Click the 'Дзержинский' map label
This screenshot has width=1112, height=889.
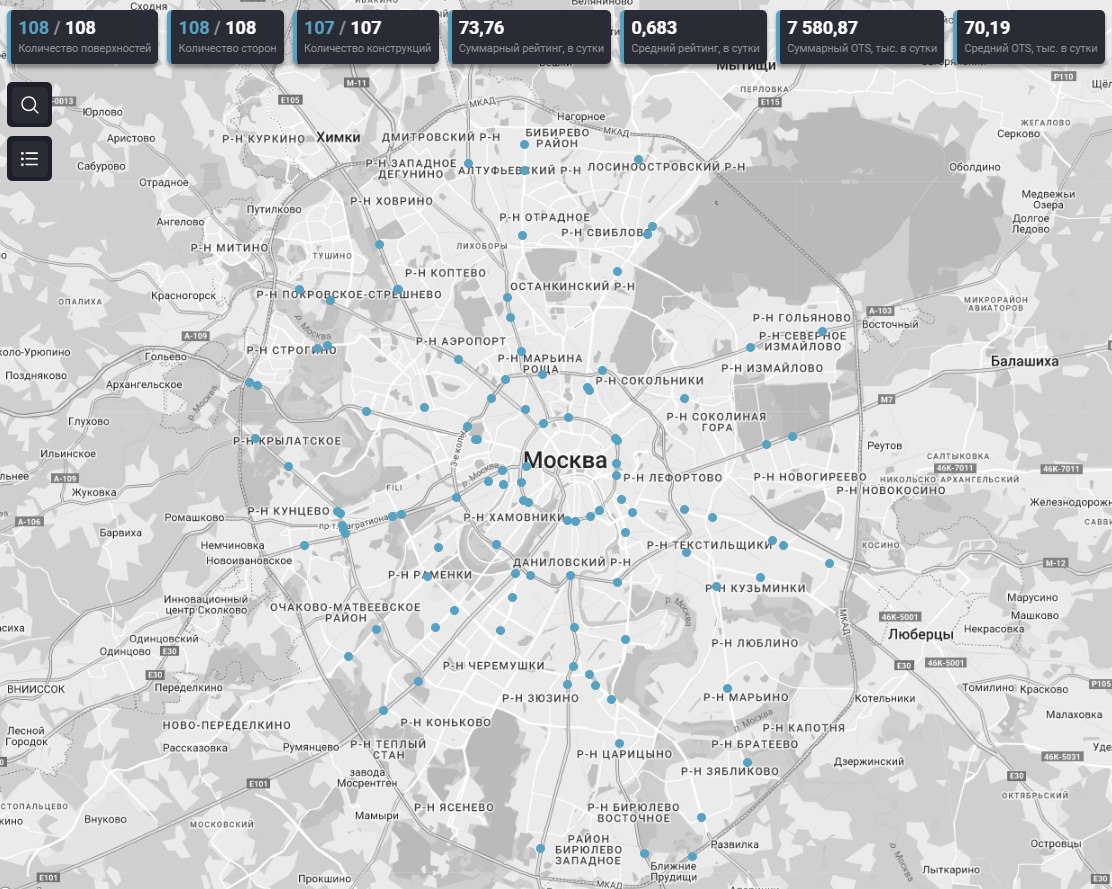tap(869, 762)
